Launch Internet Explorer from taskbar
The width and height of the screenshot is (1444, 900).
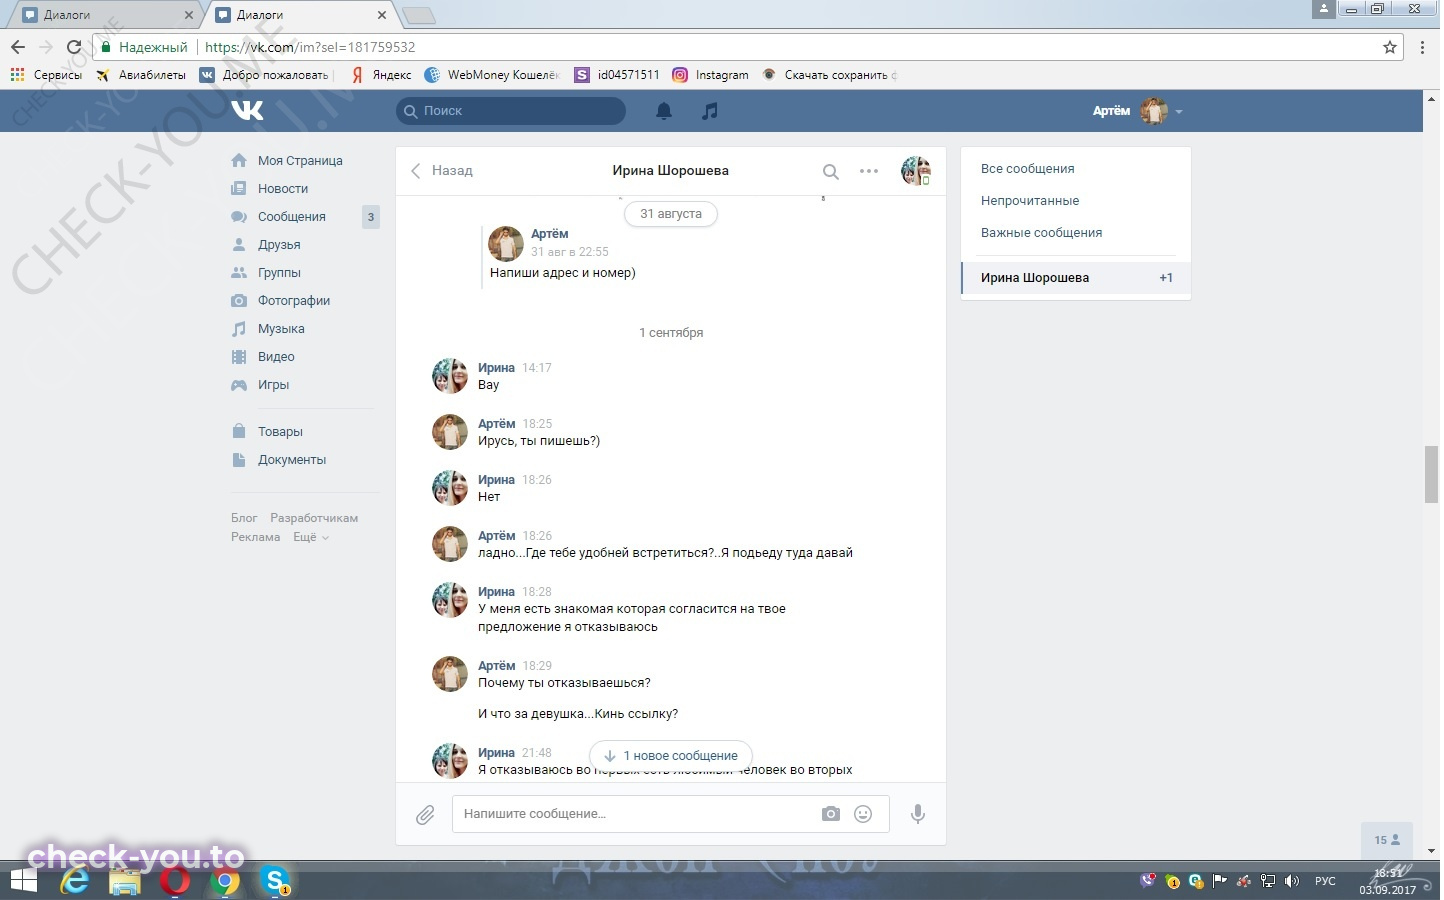pos(75,882)
